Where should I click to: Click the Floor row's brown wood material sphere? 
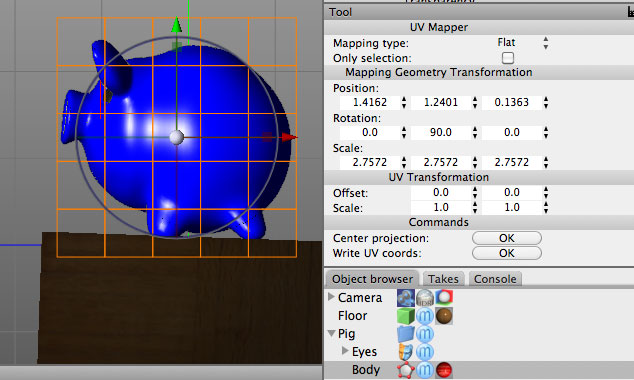point(444,316)
